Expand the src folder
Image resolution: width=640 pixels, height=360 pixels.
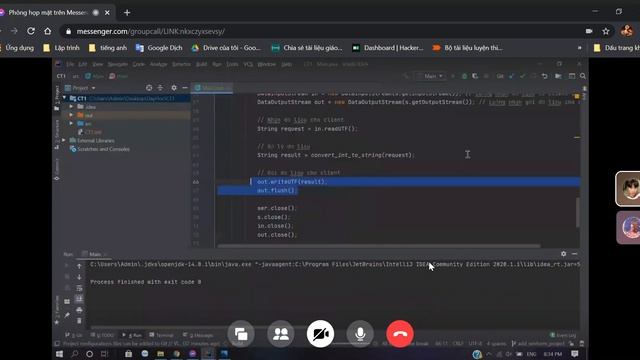71,123
